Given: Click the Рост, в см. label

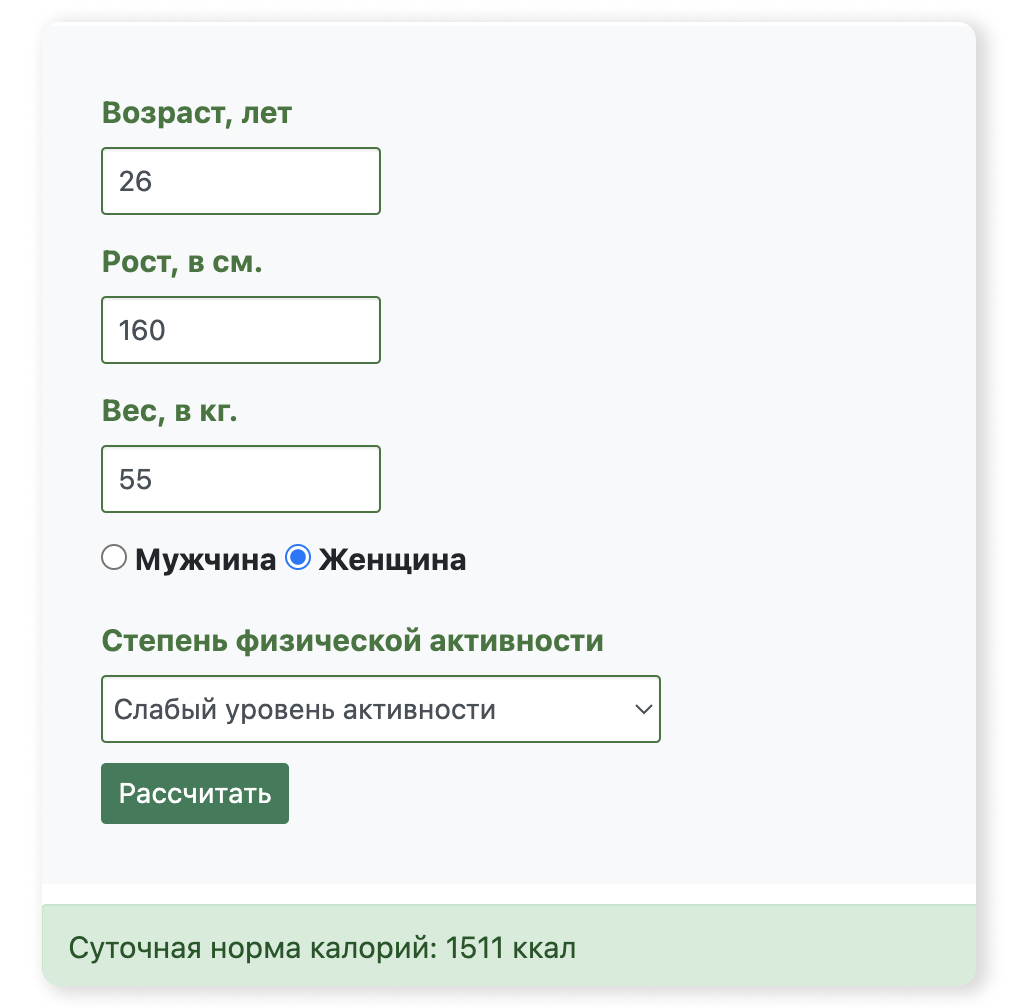Looking at the screenshot, I should click(181, 262).
